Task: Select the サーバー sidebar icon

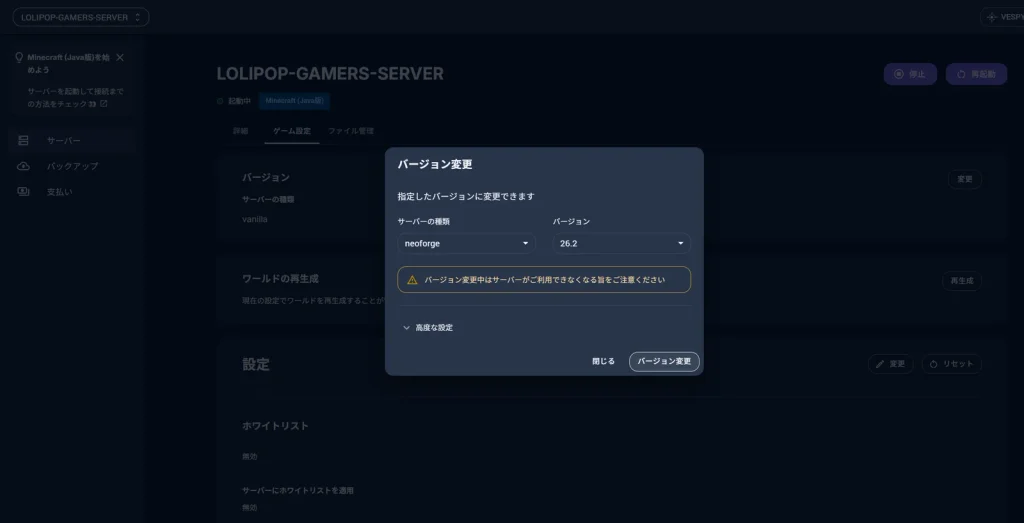Action: (24, 140)
